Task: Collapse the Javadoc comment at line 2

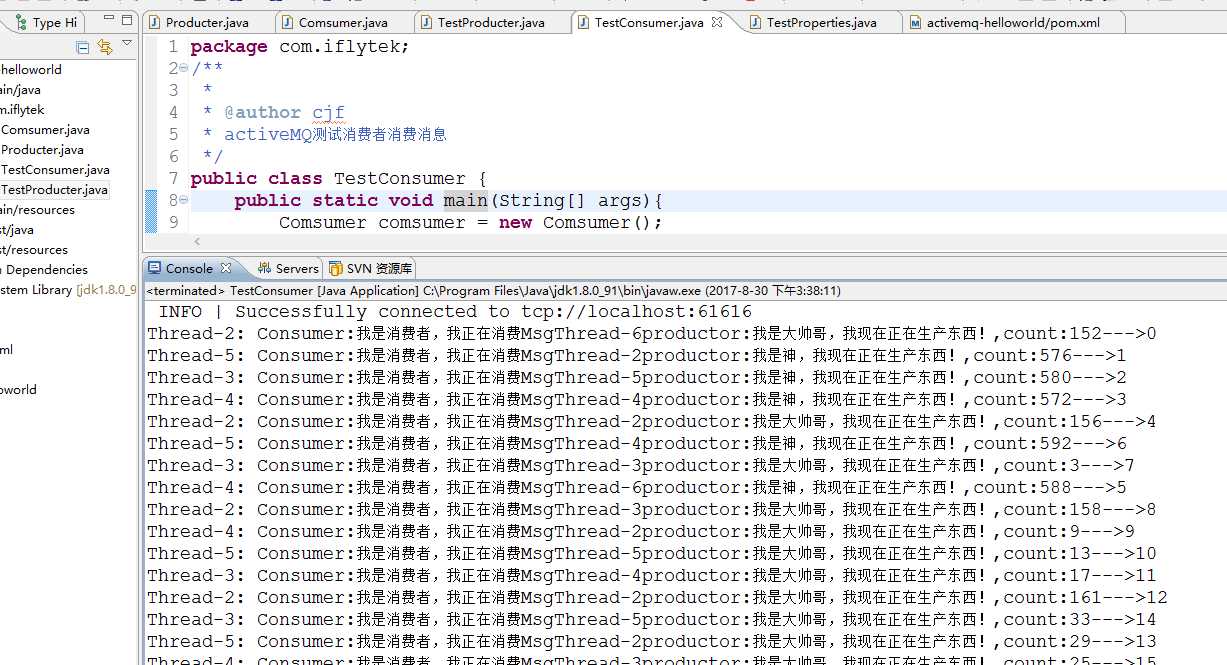Action: [183, 68]
